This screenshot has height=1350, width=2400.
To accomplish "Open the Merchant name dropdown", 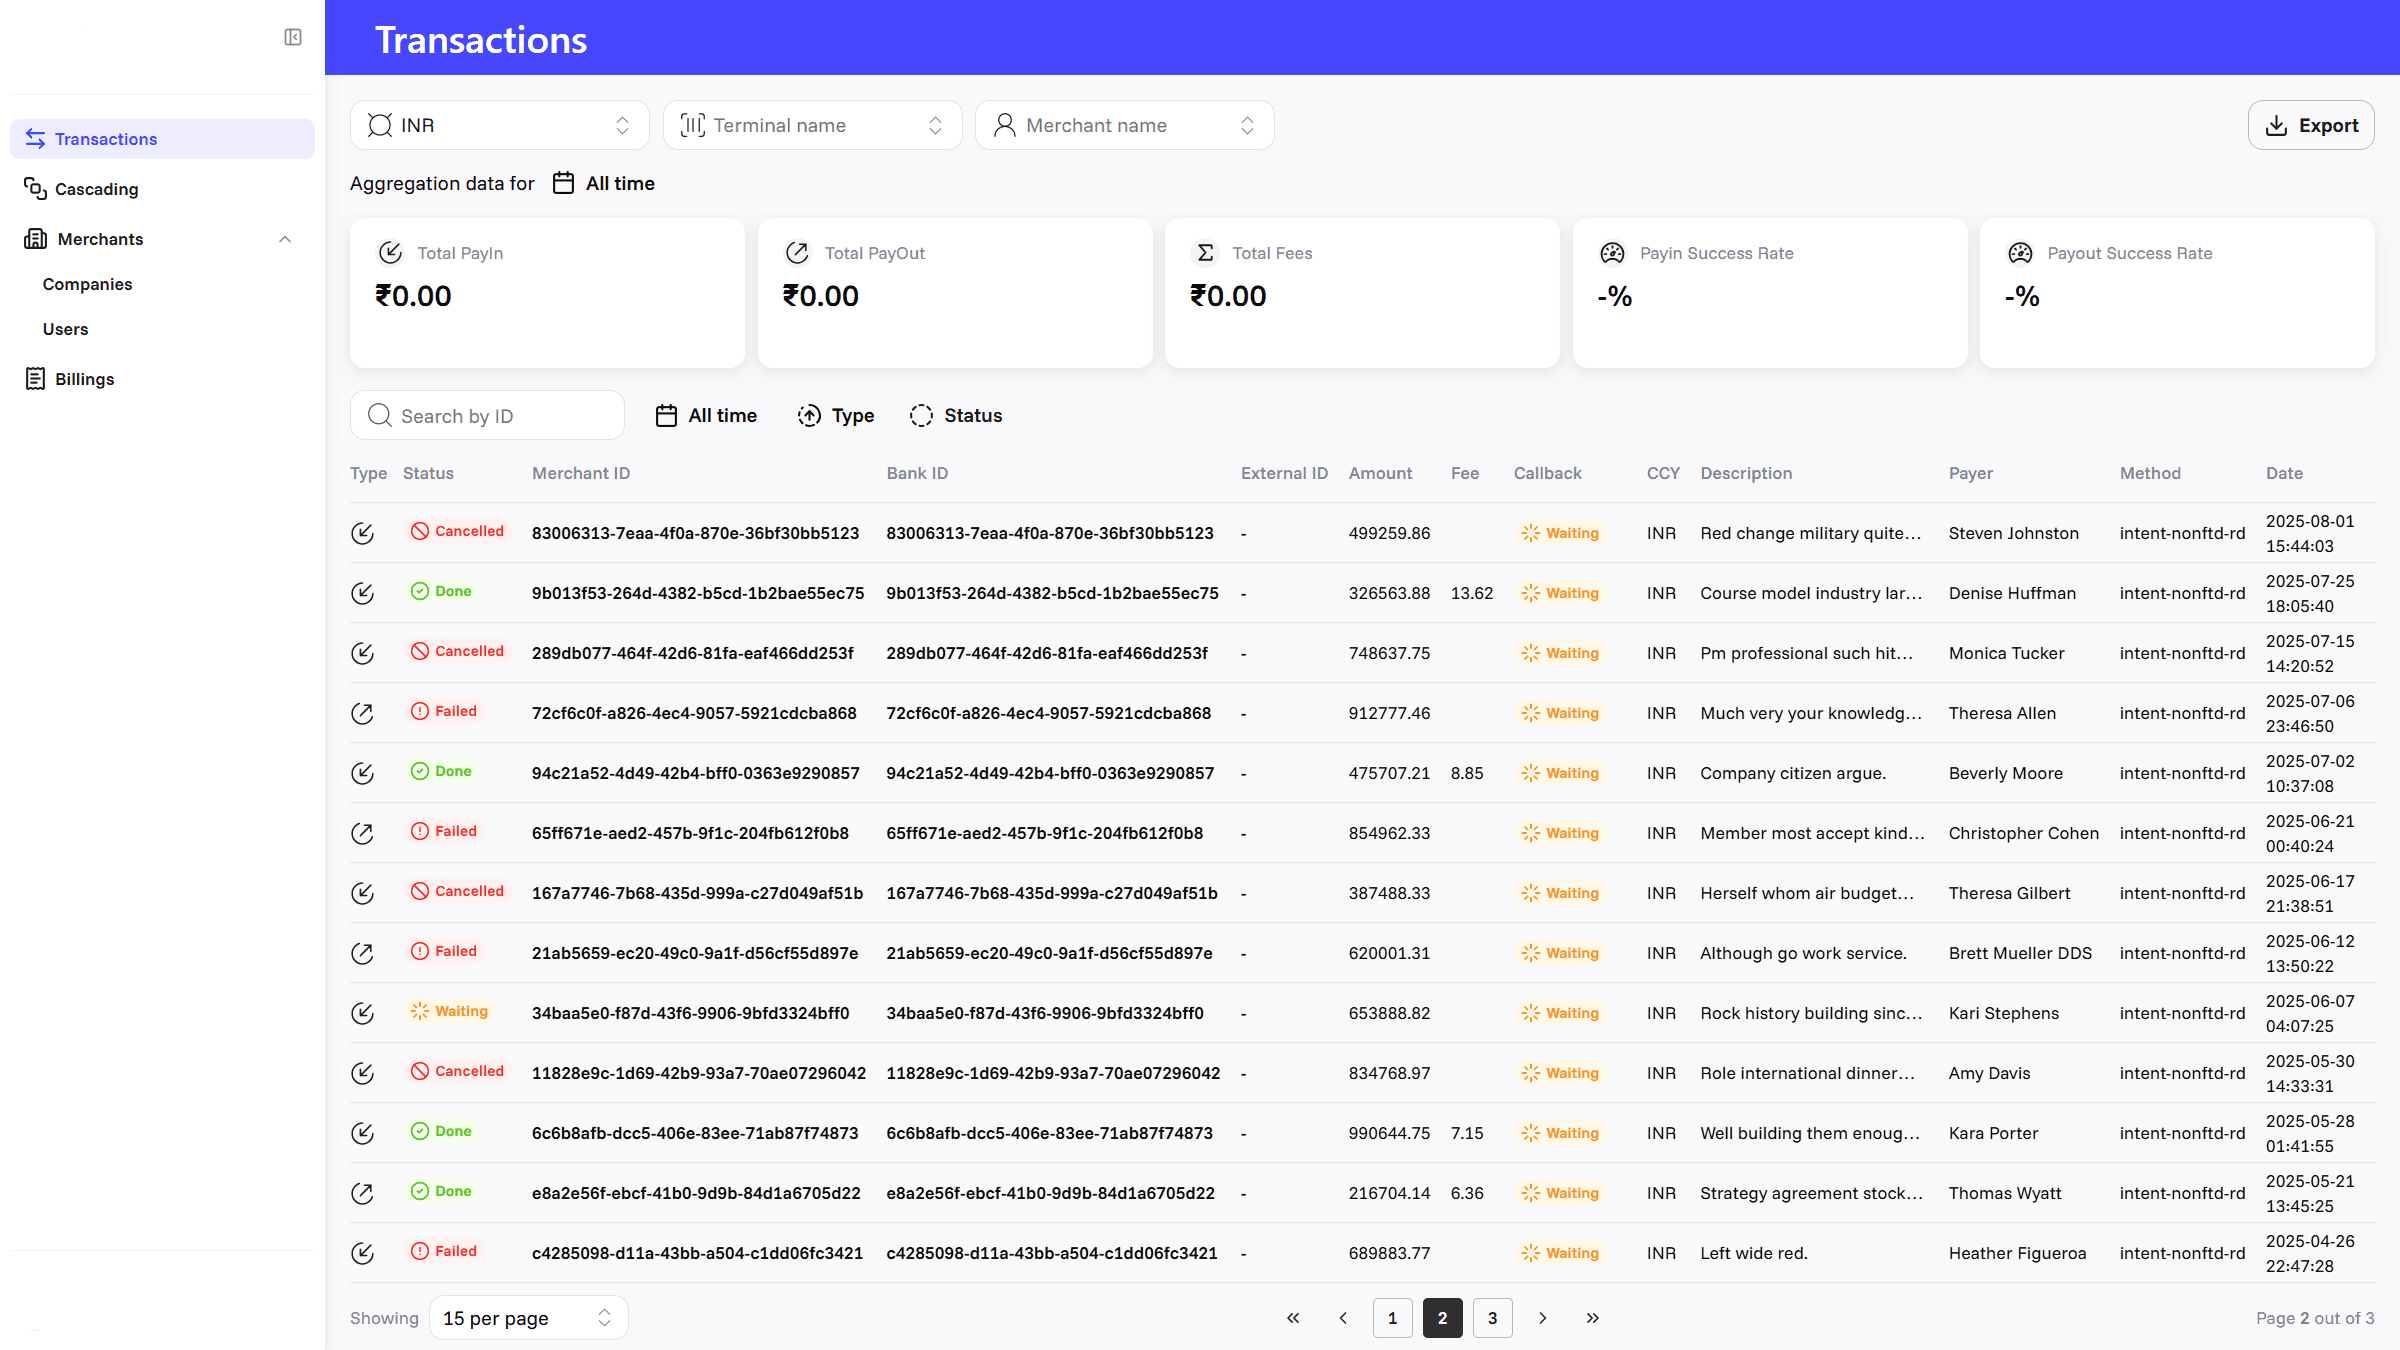I will [1124, 125].
